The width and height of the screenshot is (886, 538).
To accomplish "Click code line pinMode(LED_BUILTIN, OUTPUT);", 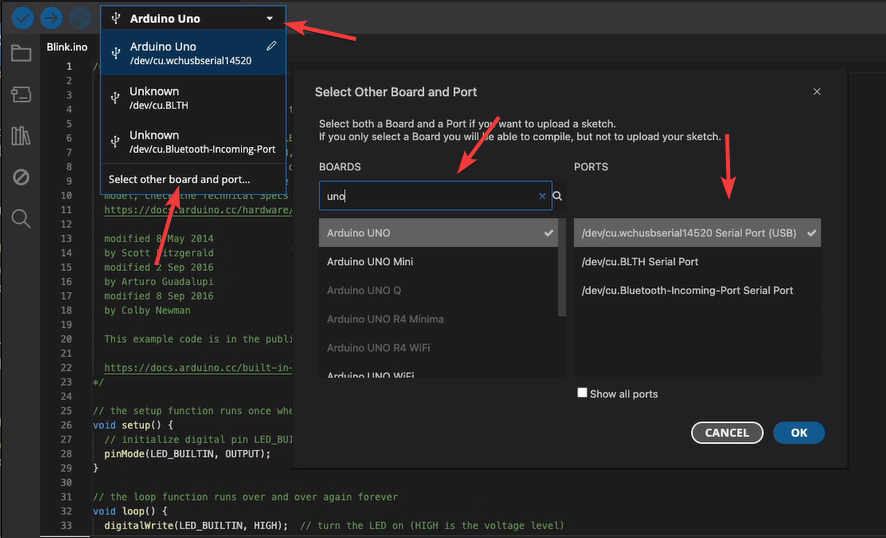I will pyautogui.click(x=188, y=454).
